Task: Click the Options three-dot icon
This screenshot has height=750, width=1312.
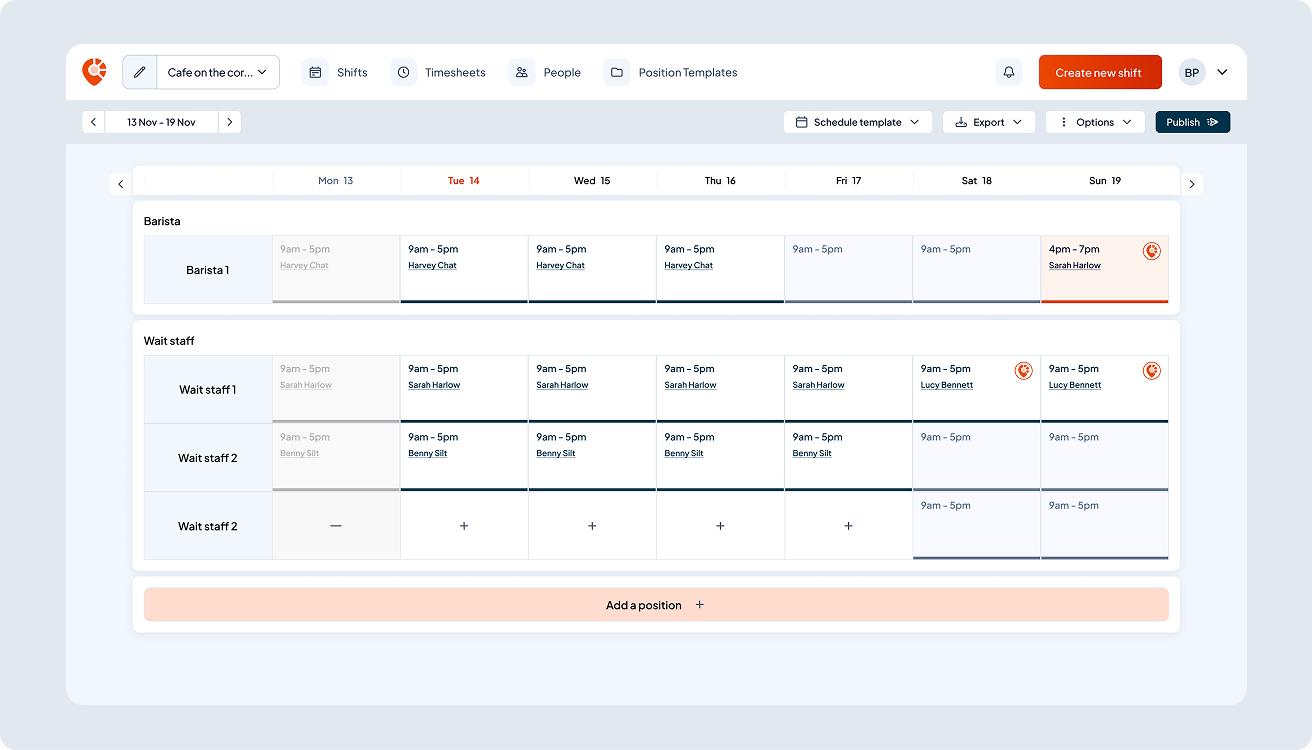Action: 1063,122
